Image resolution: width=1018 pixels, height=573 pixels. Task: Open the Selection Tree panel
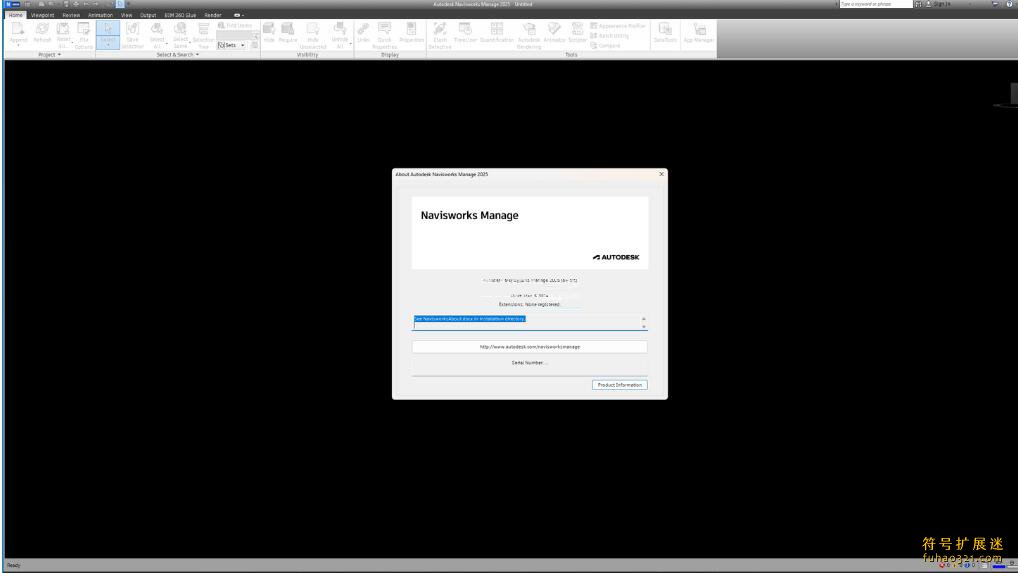[x=203, y=34]
